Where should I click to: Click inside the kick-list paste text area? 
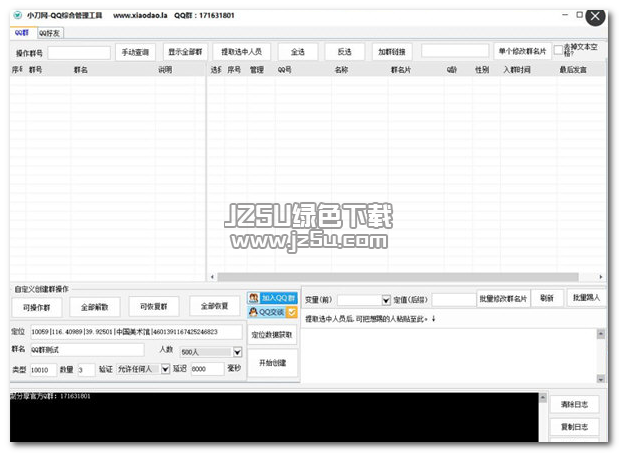click(x=449, y=356)
